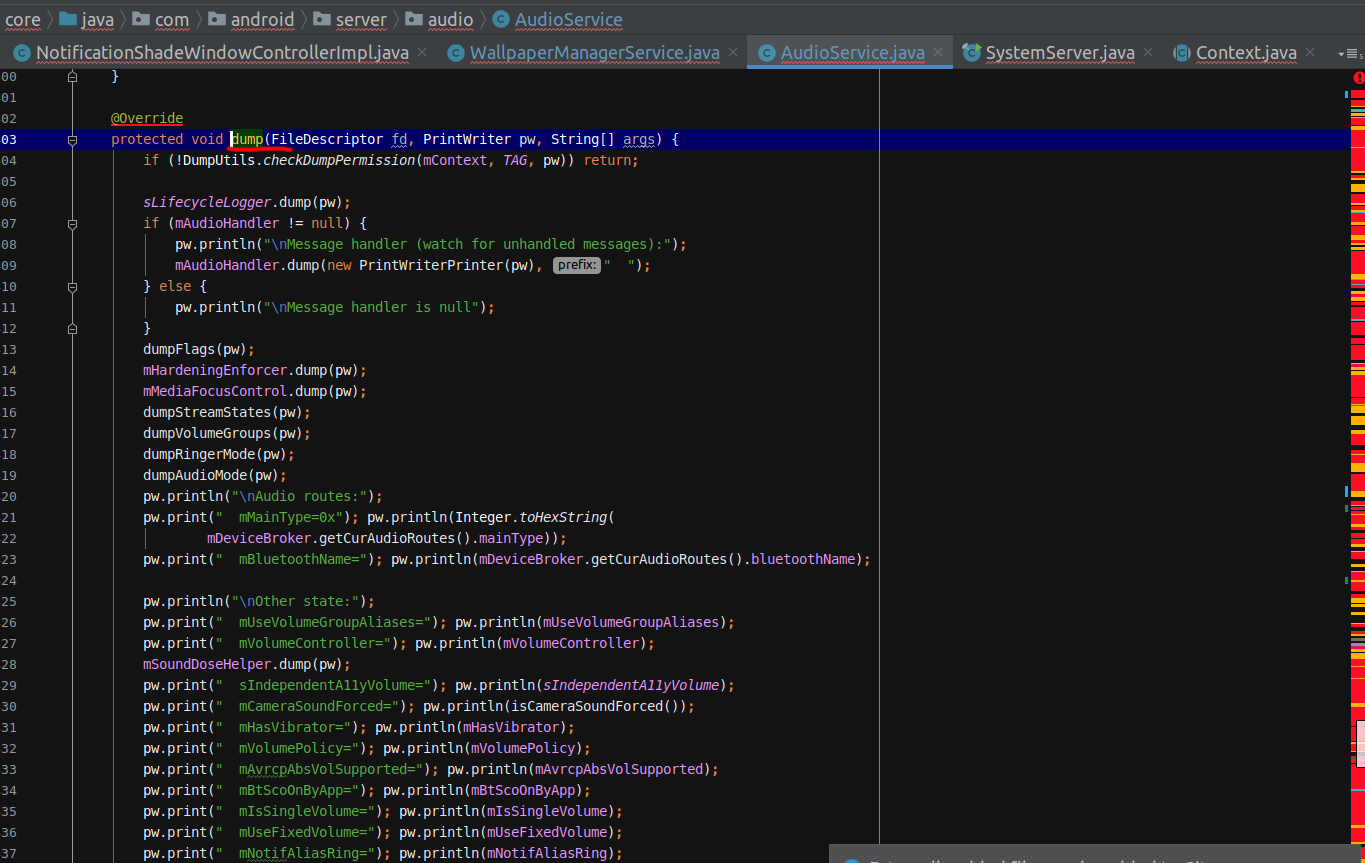The image size is (1365, 863).
Task: Click the server folder breadcrumb icon
Action: coord(321,19)
